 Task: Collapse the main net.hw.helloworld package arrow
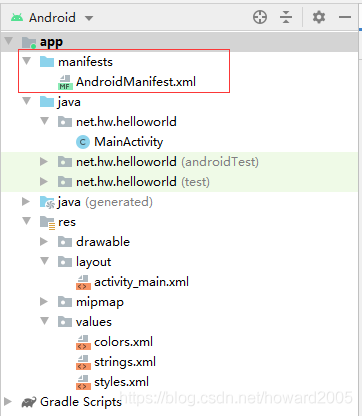point(45,121)
